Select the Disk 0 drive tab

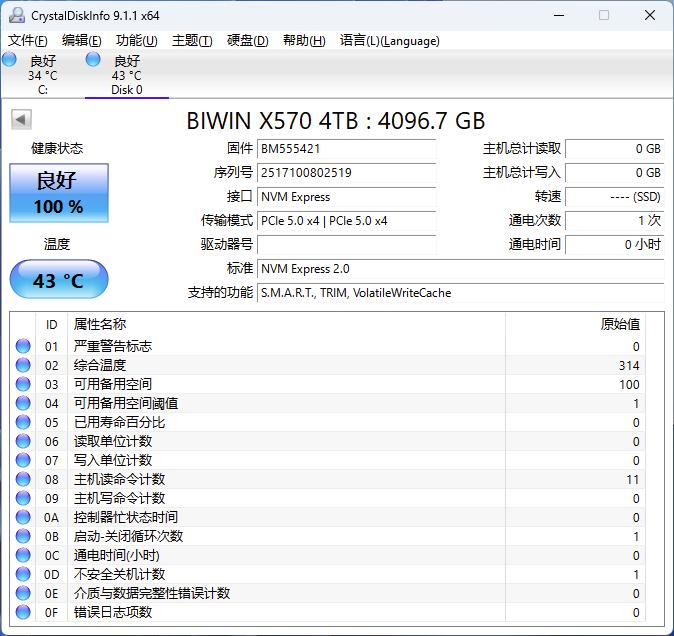(127, 74)
